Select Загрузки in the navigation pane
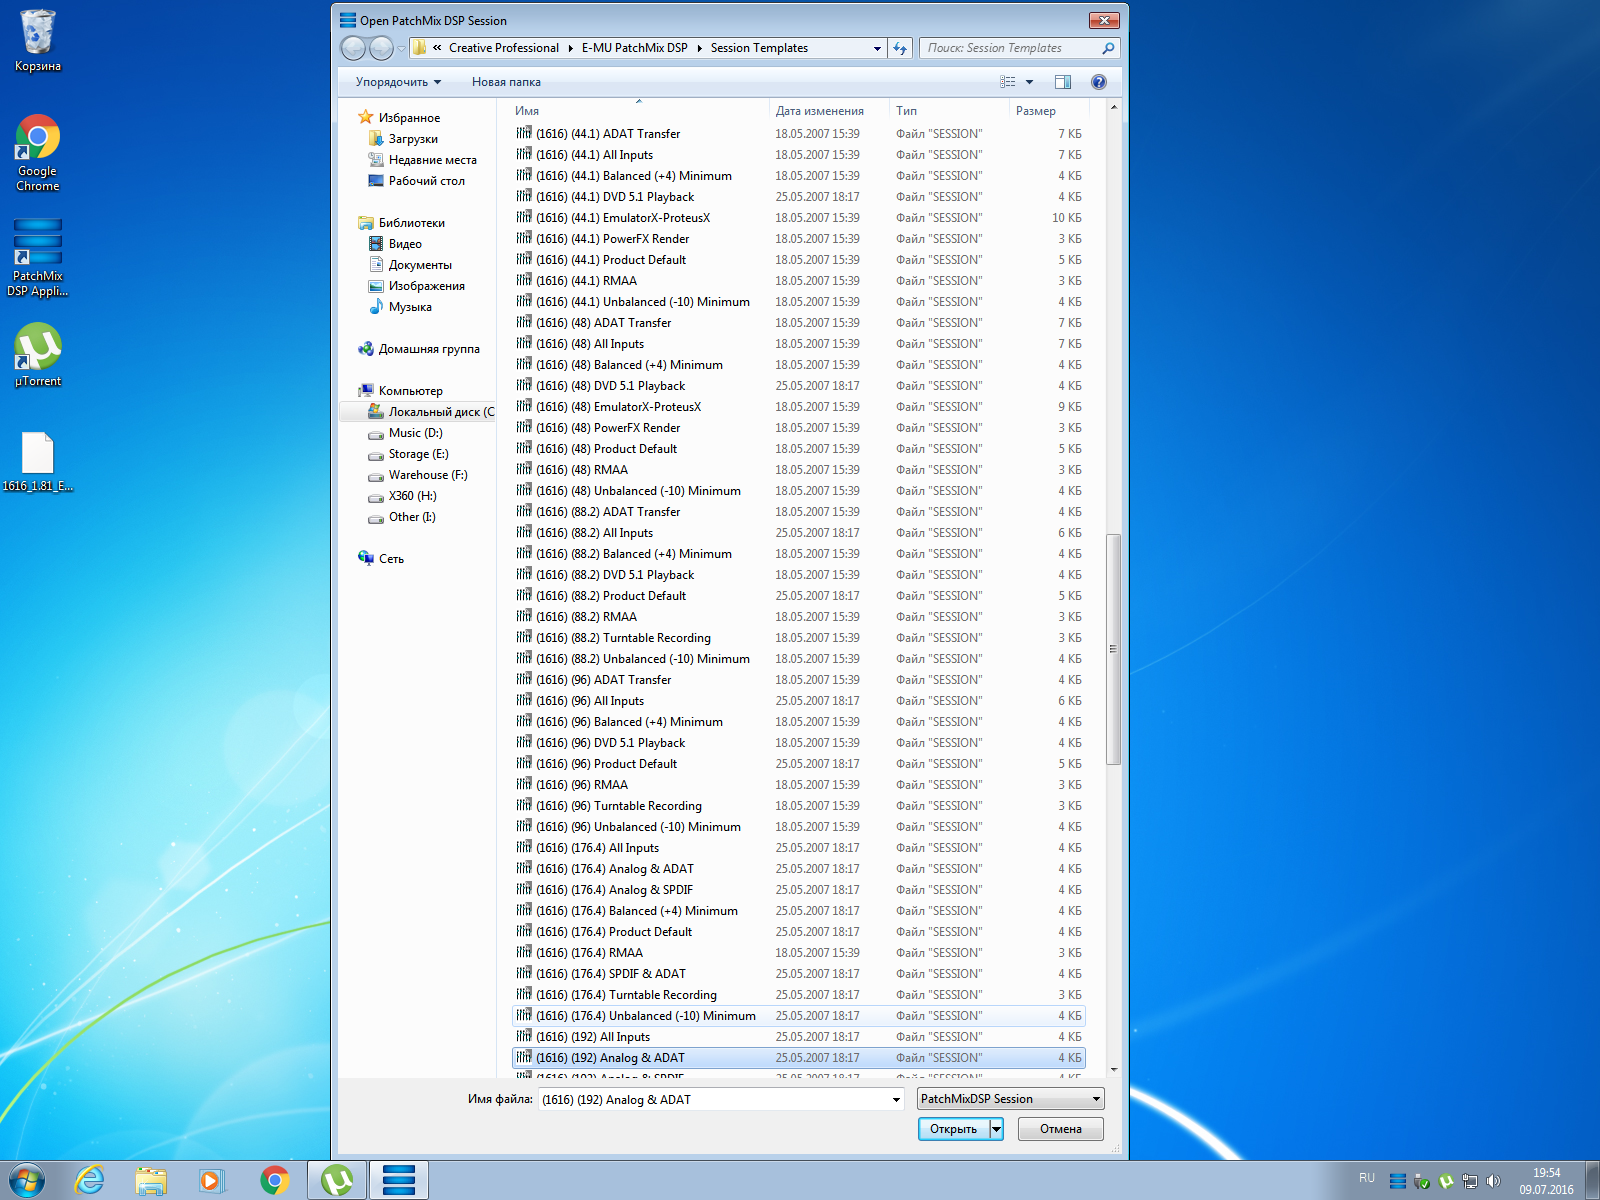 pos(413,139)
